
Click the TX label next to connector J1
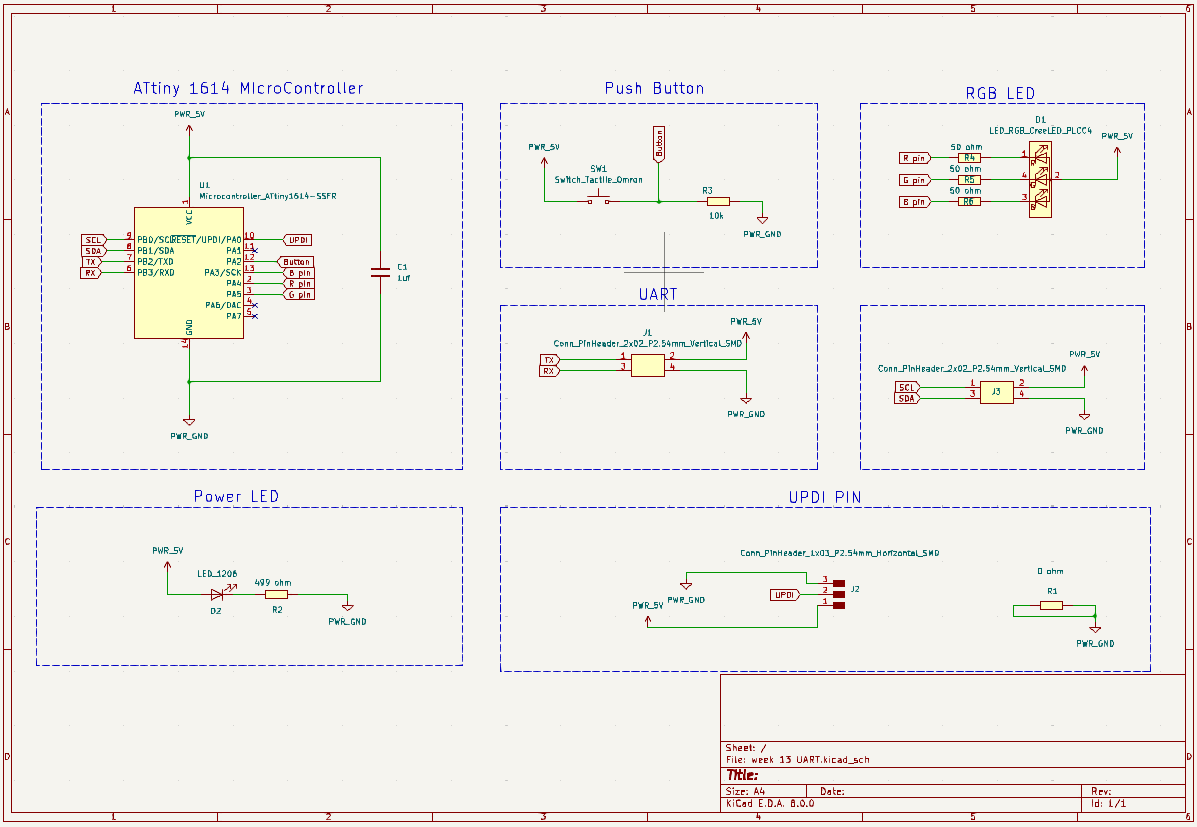coord(548,360)
